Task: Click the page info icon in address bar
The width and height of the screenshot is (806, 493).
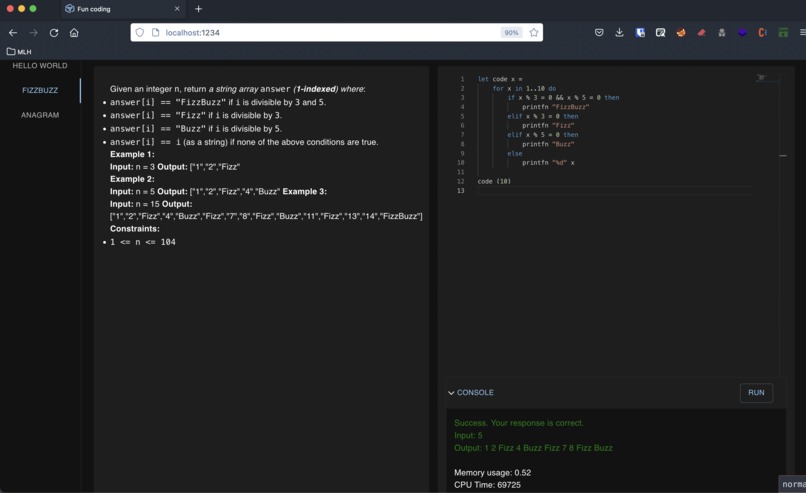Action: click(x=155, y=32)
